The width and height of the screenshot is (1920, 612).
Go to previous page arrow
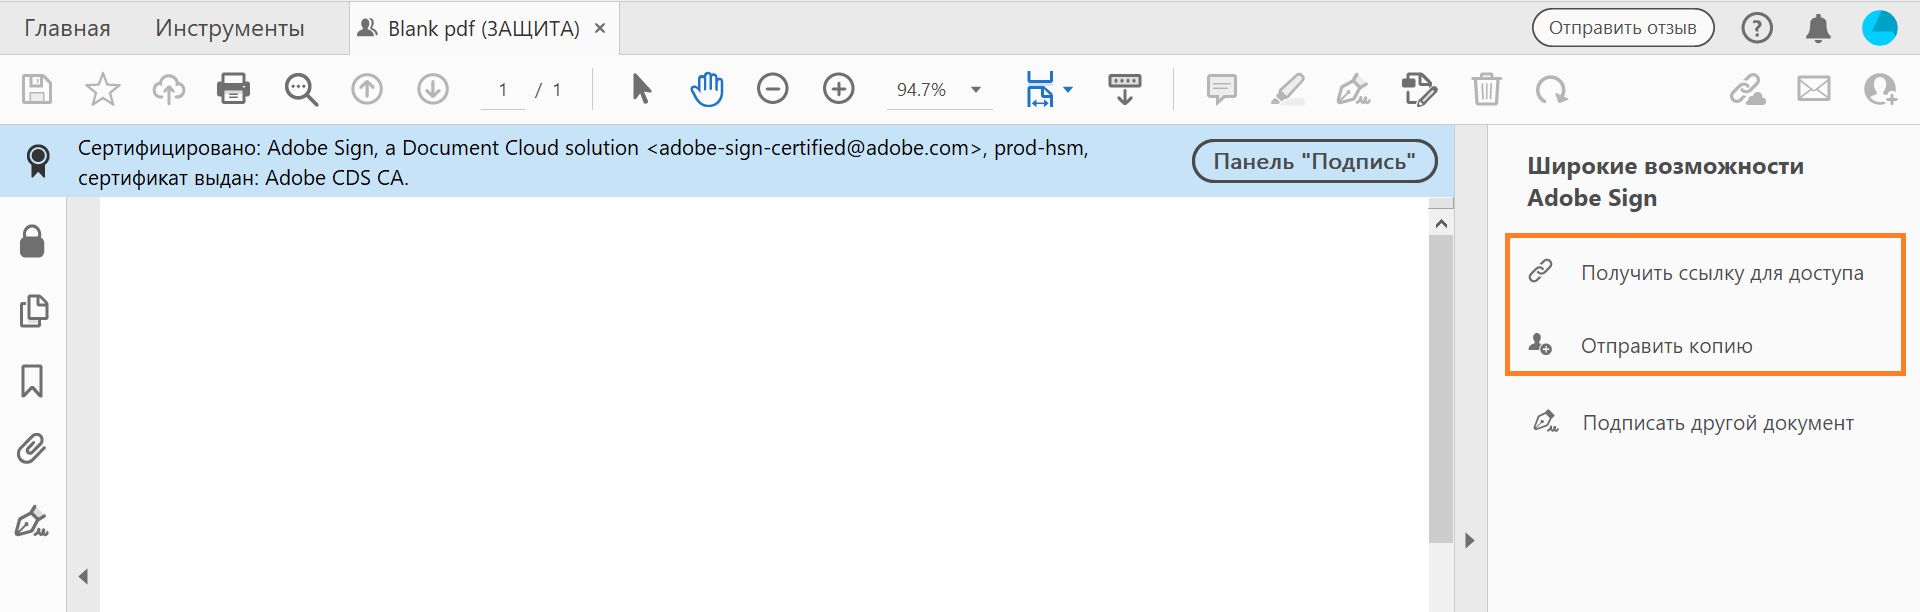(367, 89)
